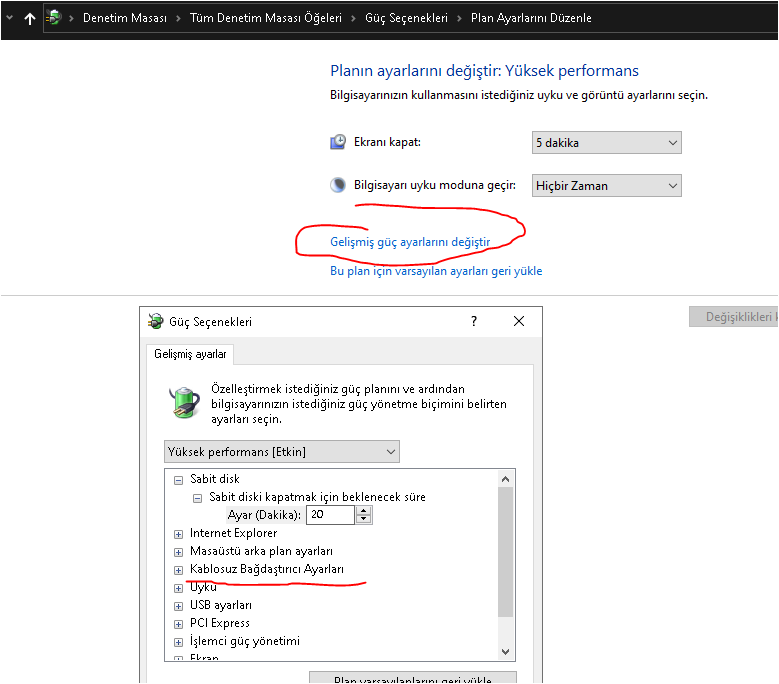The height and width of the screenshot is (684, 779).
Task: Navigate to Güç Seçenekleri breadcrumb
Action: [406, 18]
